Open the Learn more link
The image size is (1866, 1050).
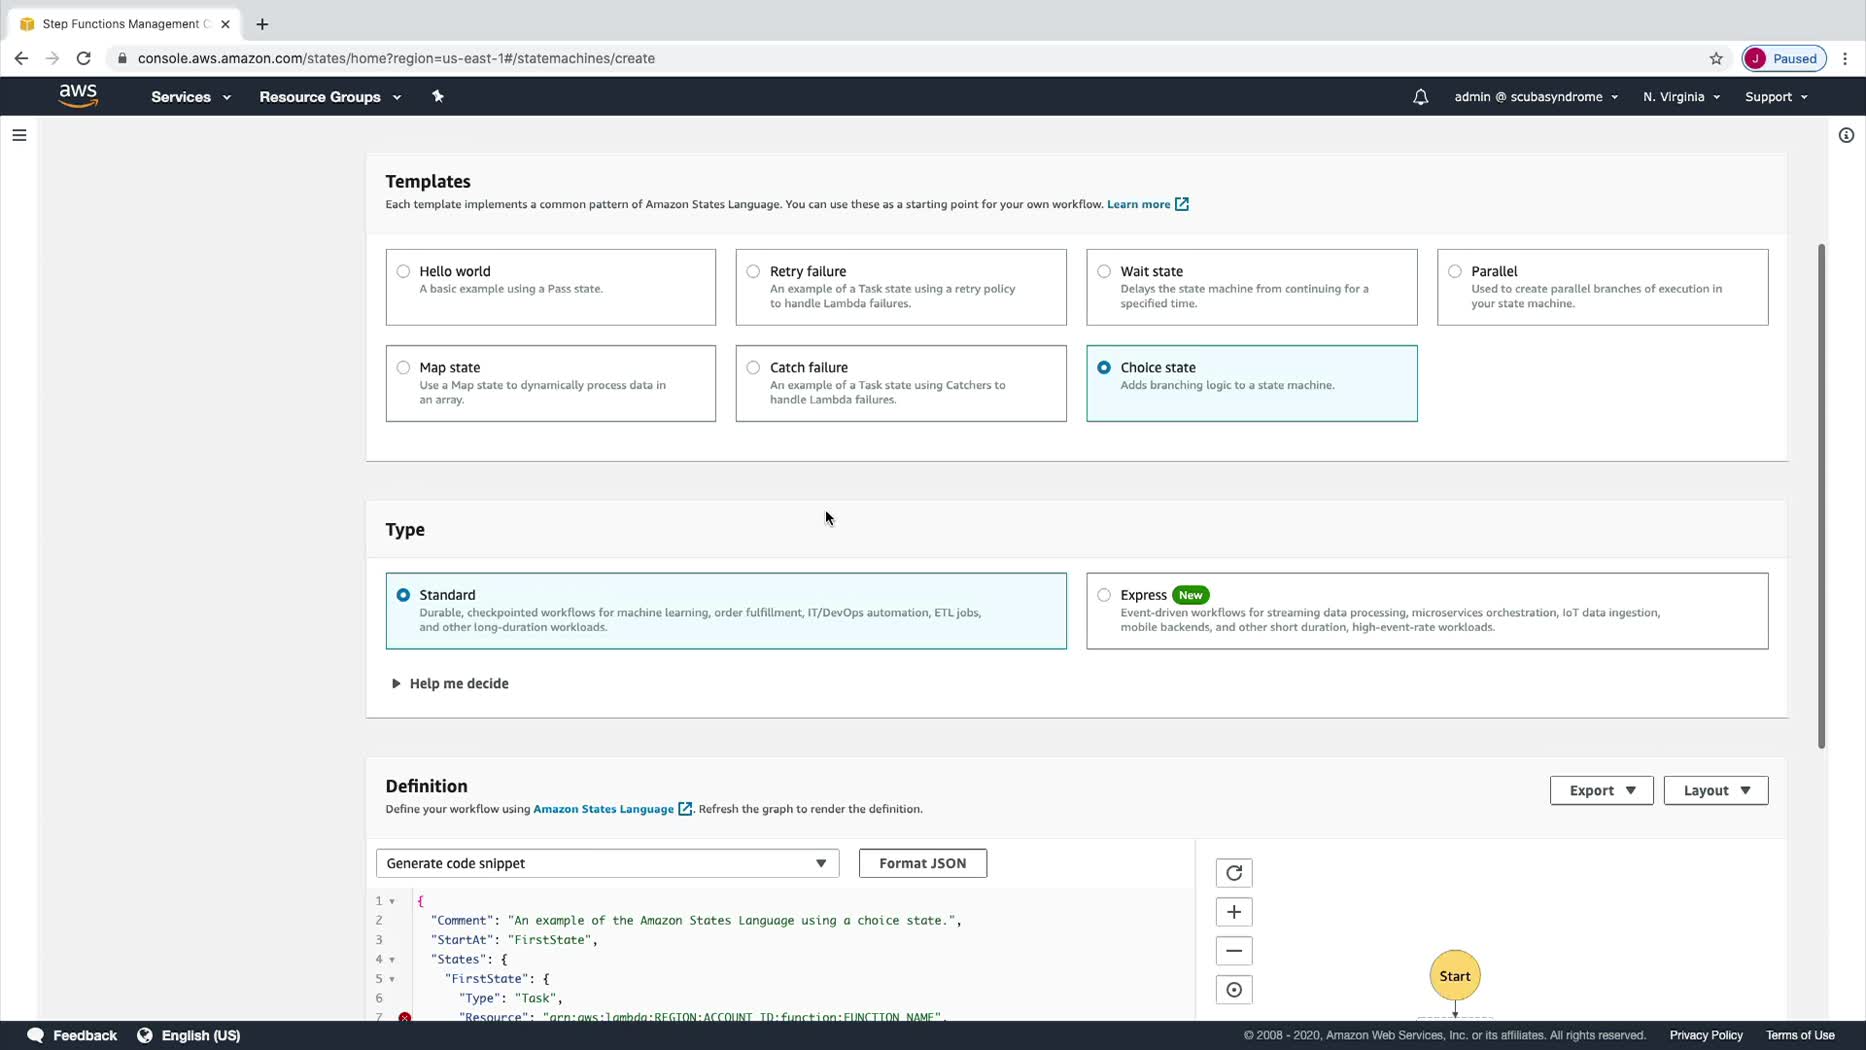1138,204
